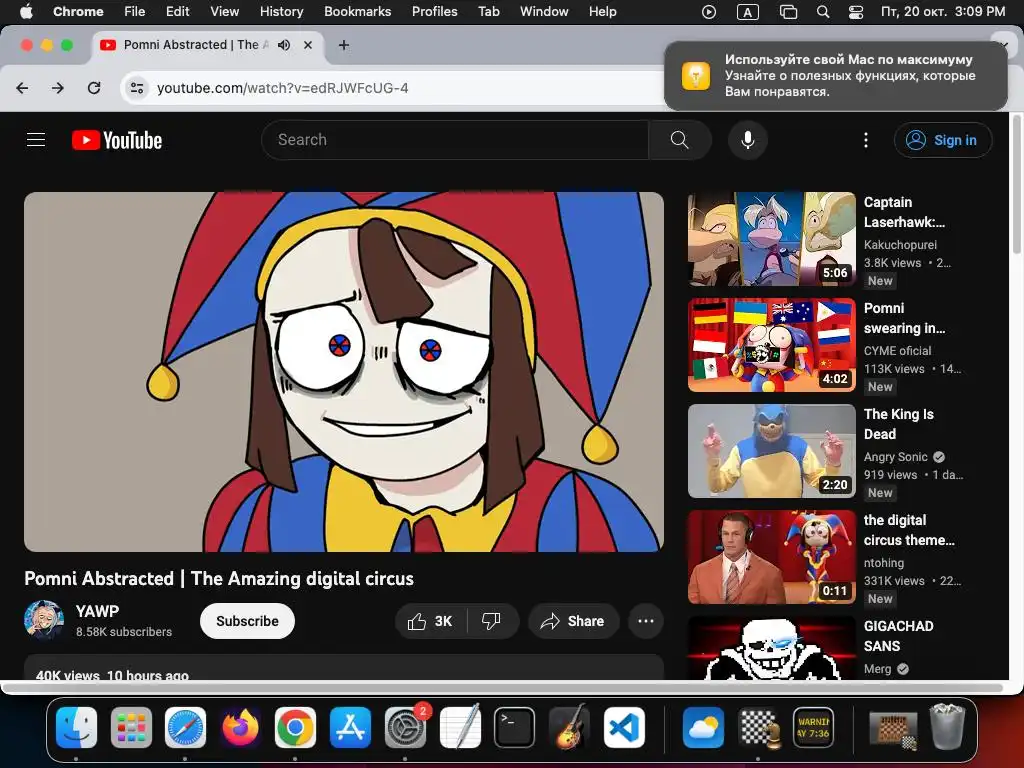Like the video with thumbs up
The height and width of the screenshot is (768, 1024).
(x=430, y=621)
